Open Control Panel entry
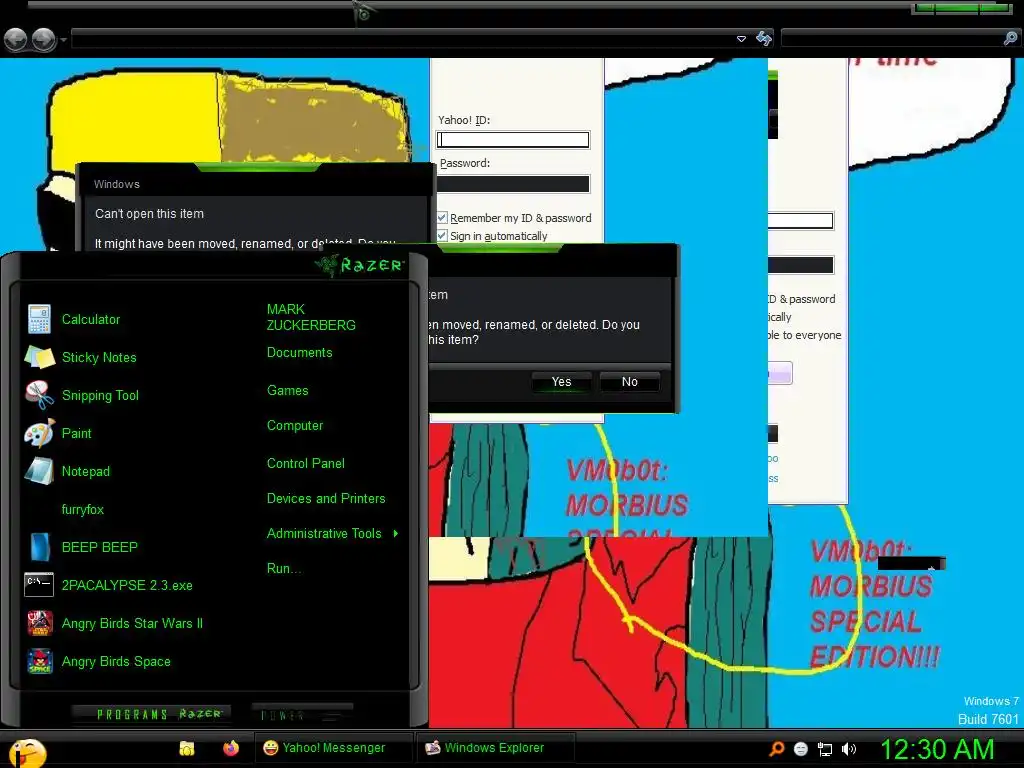The image size is (1024, 768). (306, 464)
